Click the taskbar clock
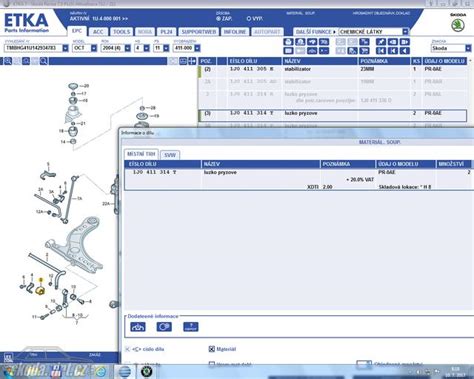474x379 pixels. tap(455, 372)
